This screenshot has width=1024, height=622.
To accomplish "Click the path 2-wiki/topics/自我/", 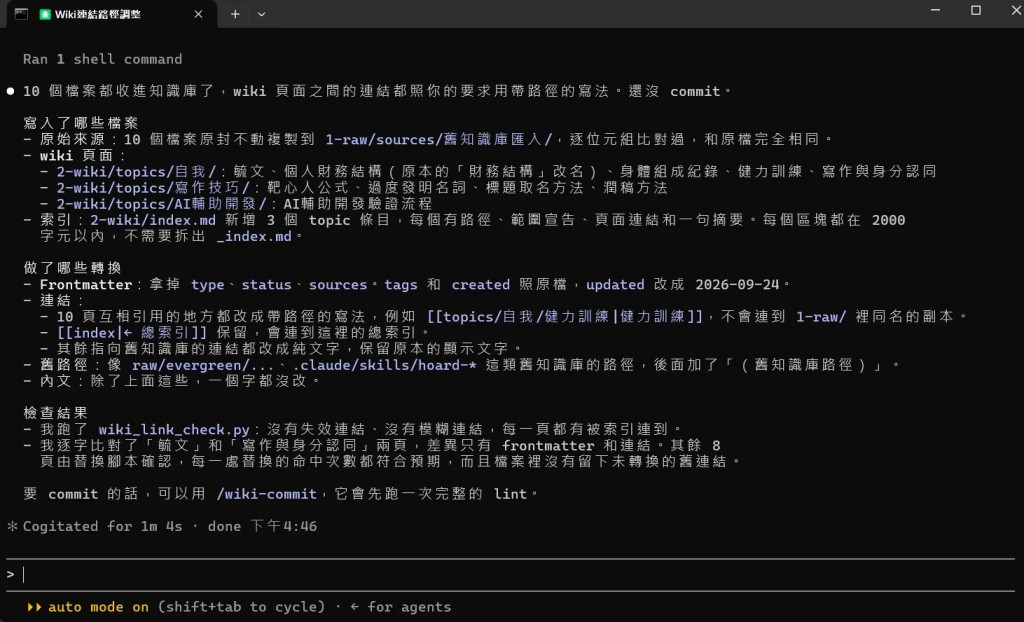I will 136,171.
